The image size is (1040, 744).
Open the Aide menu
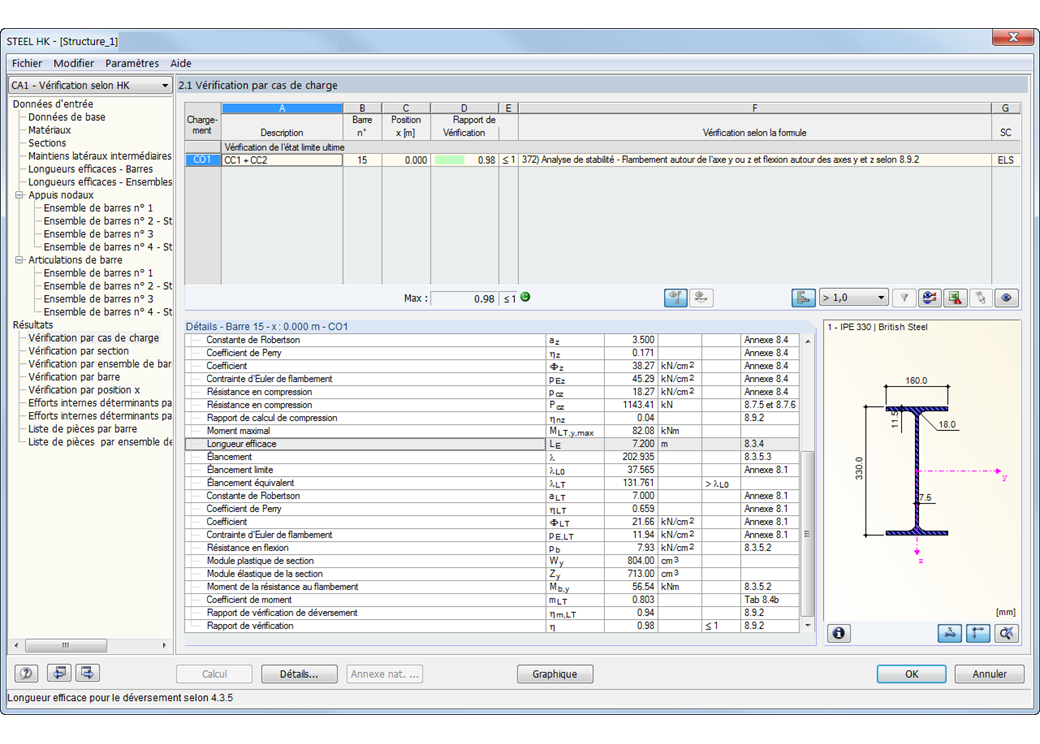(180, 63)
